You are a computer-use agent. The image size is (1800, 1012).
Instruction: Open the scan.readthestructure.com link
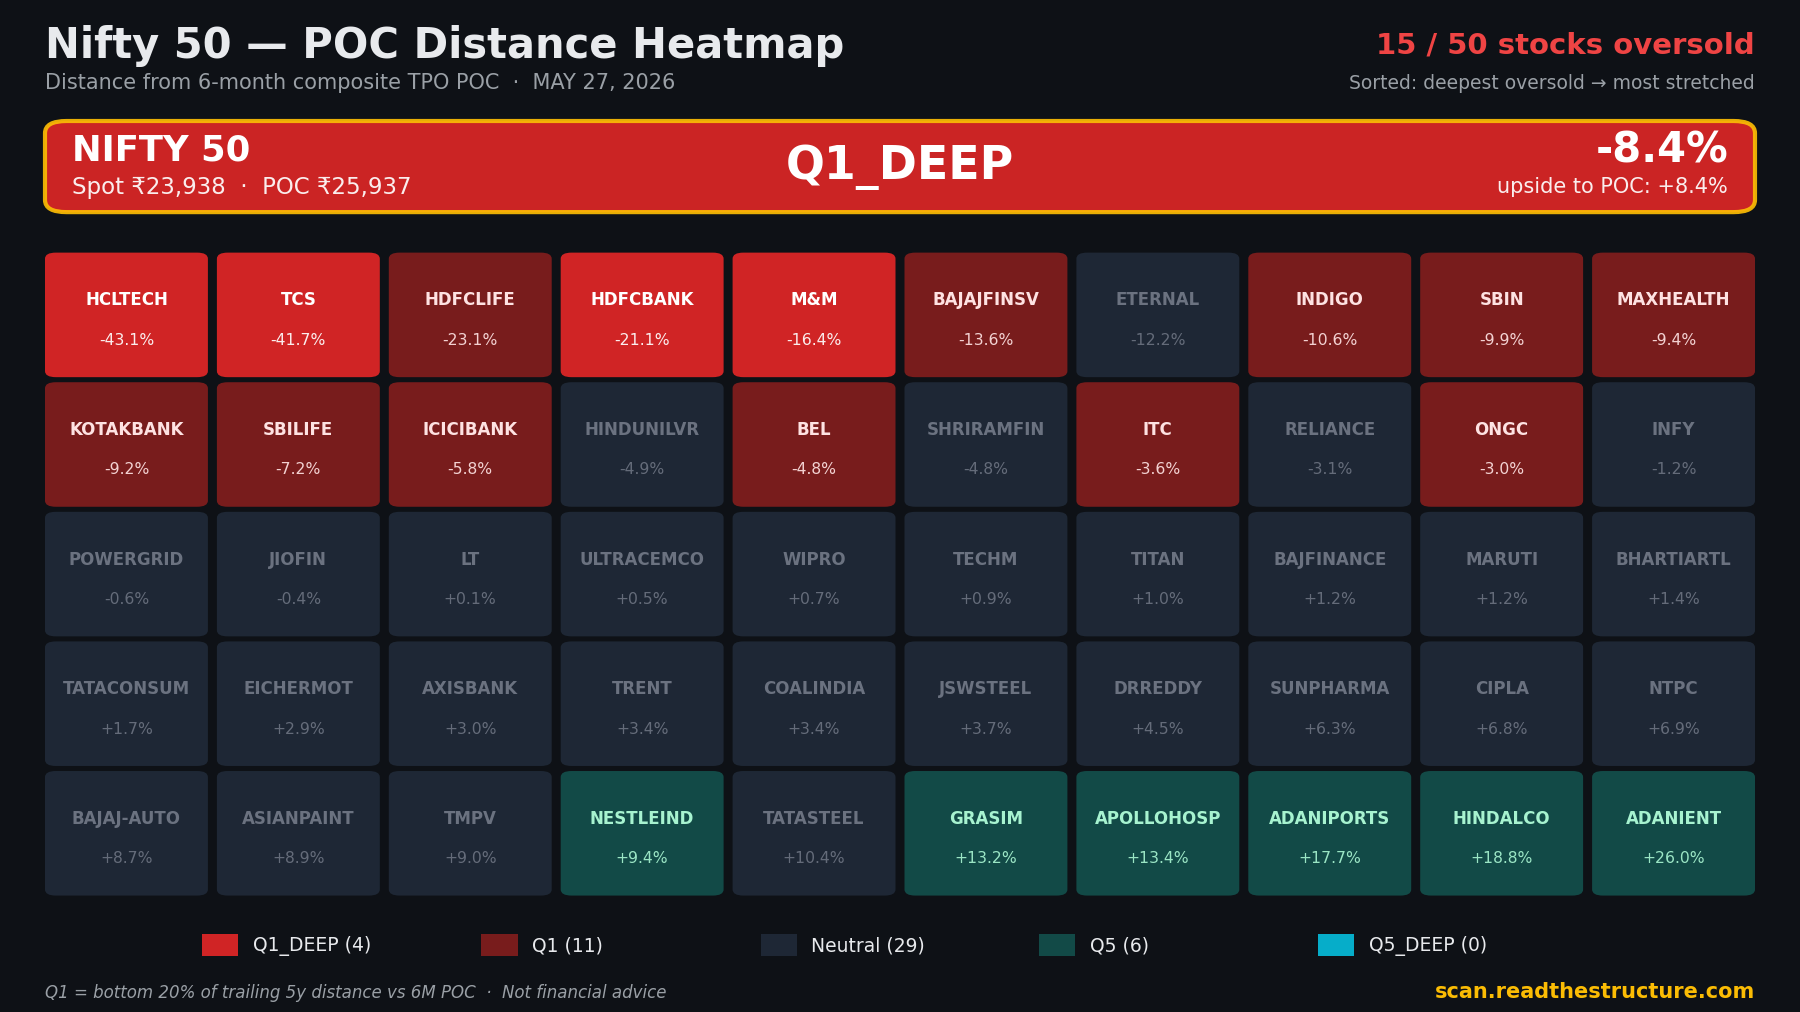coord(1594,991)
